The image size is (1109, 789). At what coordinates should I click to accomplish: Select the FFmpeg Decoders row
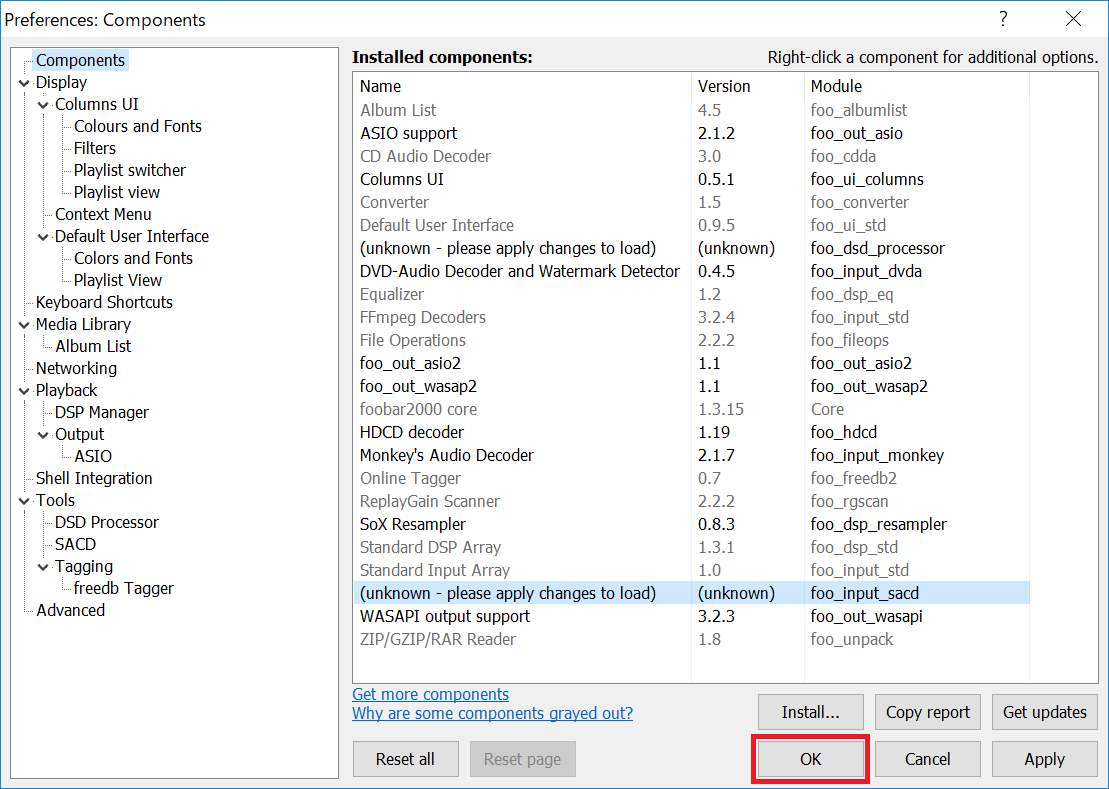click(691, 317)
